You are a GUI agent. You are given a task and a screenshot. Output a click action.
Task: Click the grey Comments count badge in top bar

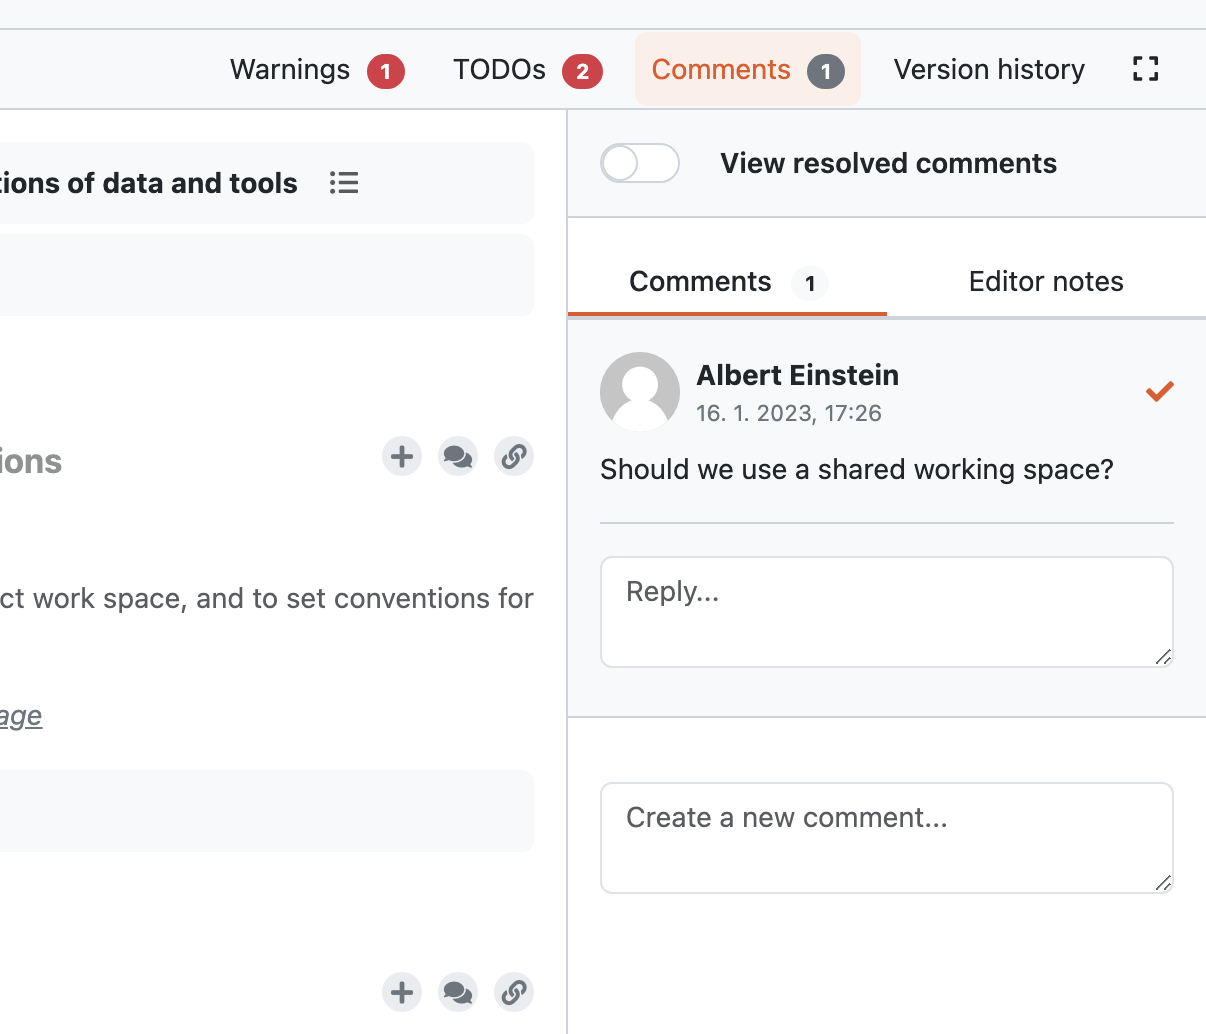[826, 72]
